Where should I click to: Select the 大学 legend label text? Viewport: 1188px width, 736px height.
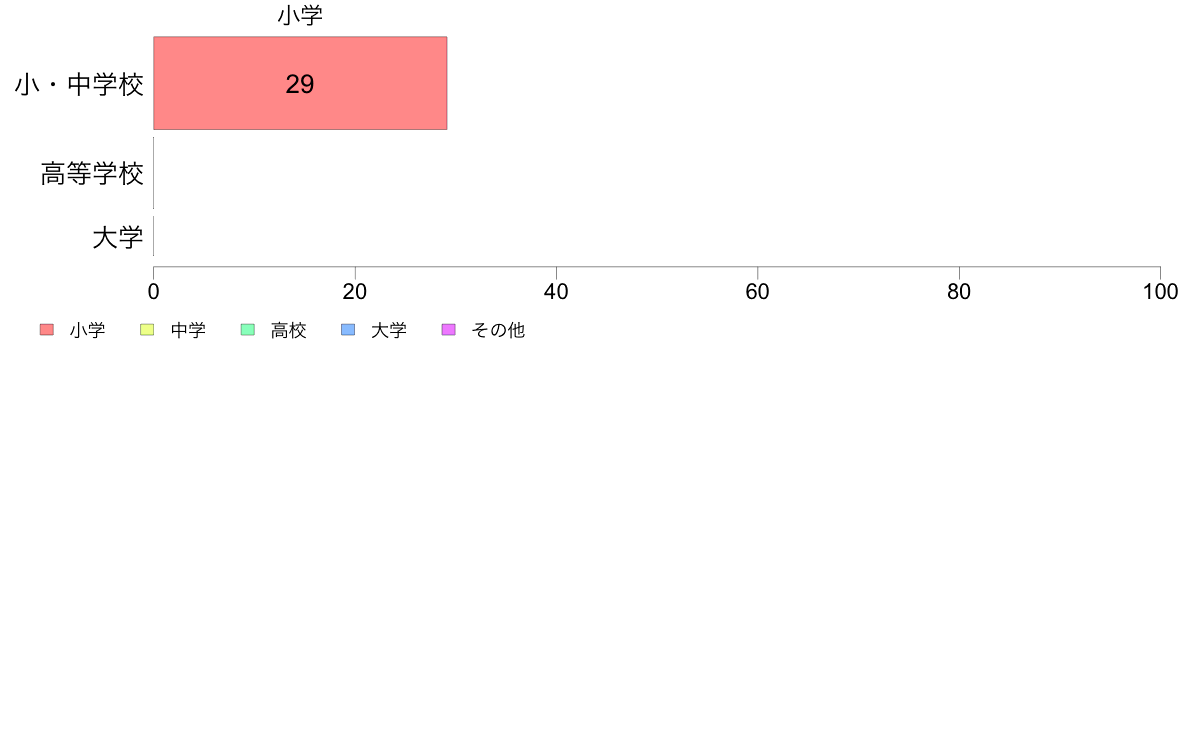coord(389,330)
